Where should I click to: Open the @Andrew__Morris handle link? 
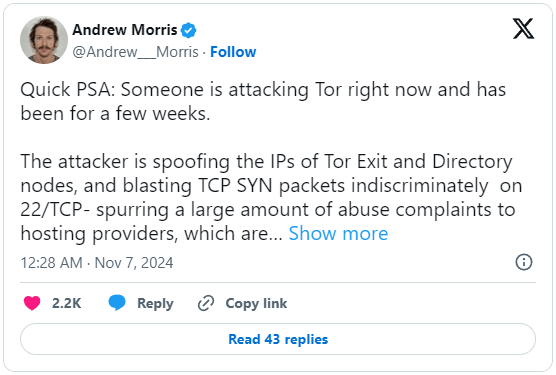coord(135,52)
